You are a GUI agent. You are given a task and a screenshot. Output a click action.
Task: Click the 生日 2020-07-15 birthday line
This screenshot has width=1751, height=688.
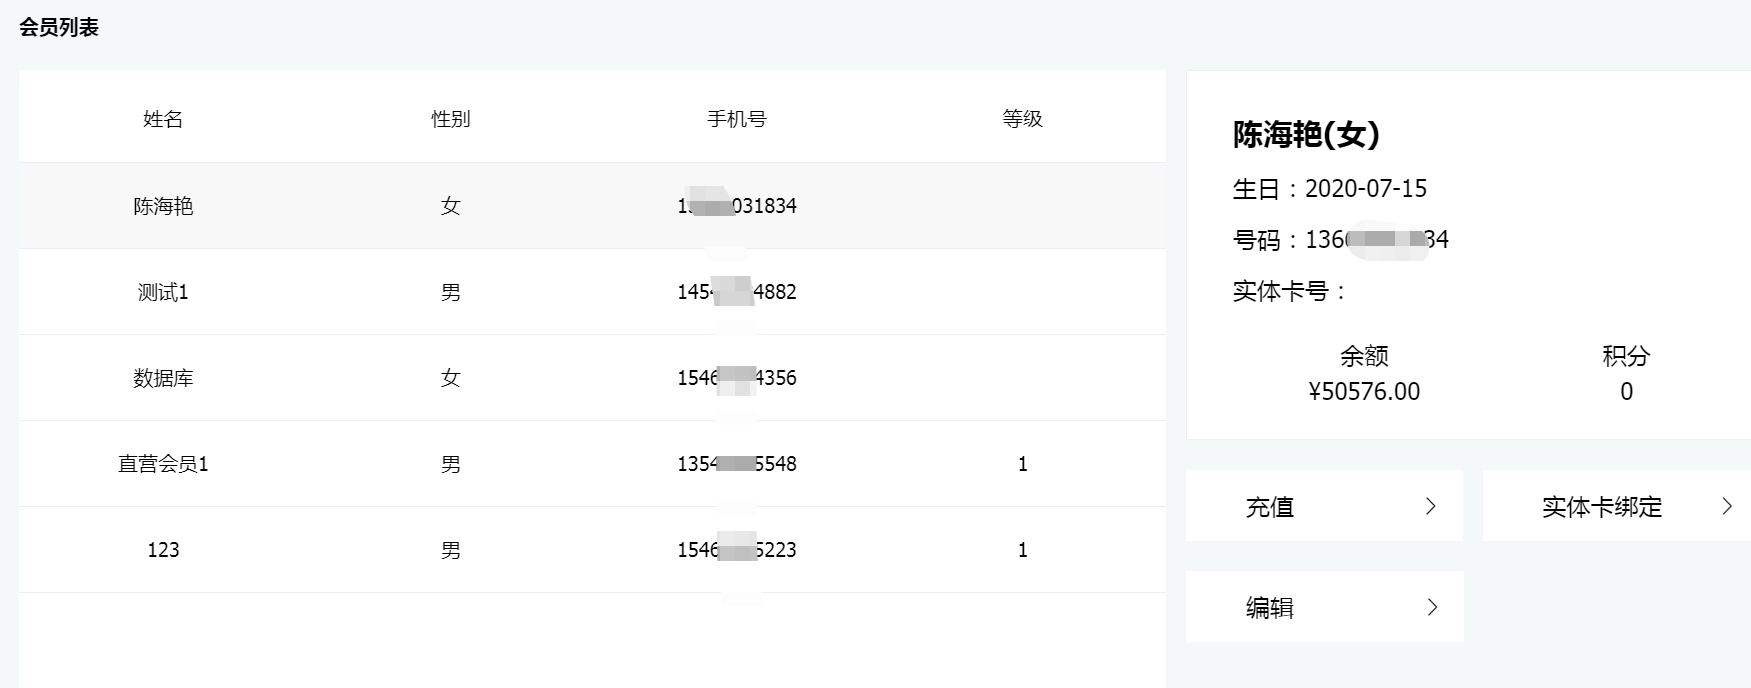[1329, 189]
